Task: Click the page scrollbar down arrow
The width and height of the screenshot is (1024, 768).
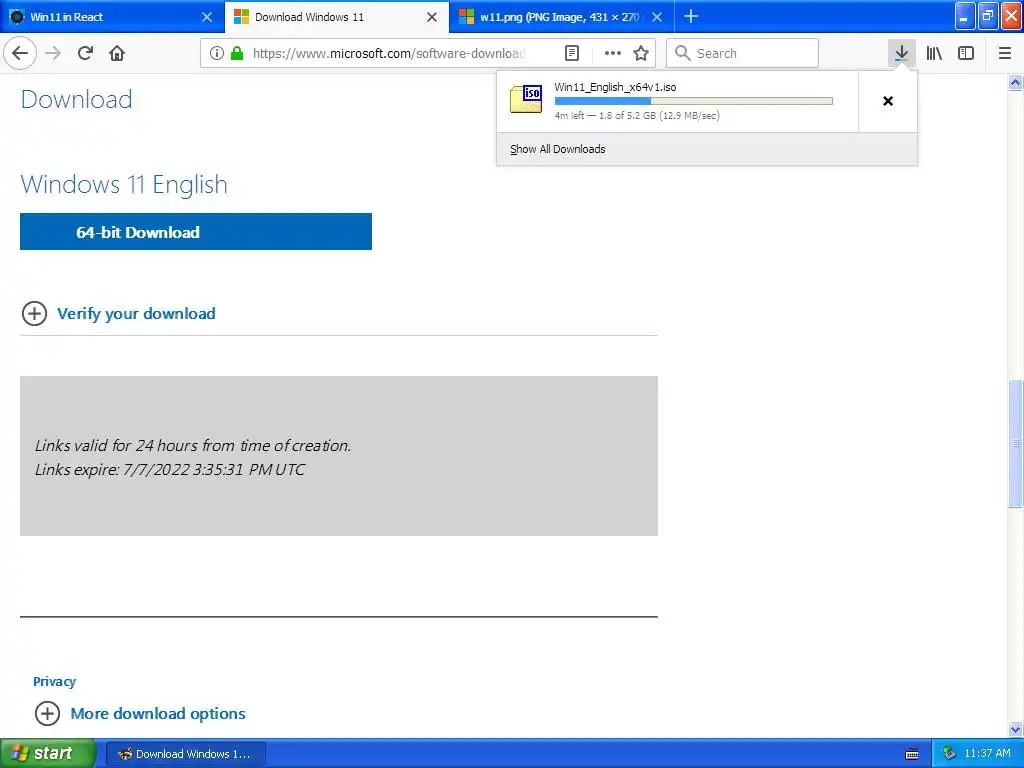Action: [1016, 729]
